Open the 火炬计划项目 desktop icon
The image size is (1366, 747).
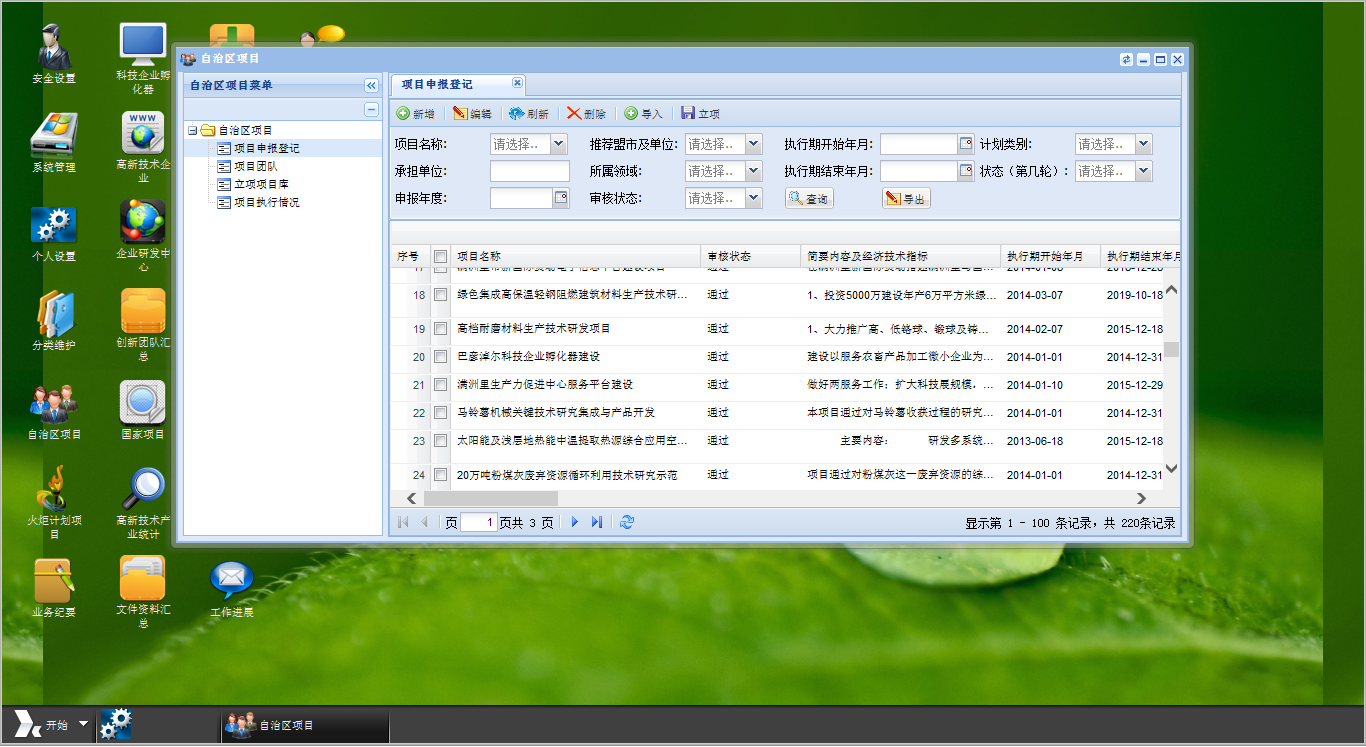(54, 490)
